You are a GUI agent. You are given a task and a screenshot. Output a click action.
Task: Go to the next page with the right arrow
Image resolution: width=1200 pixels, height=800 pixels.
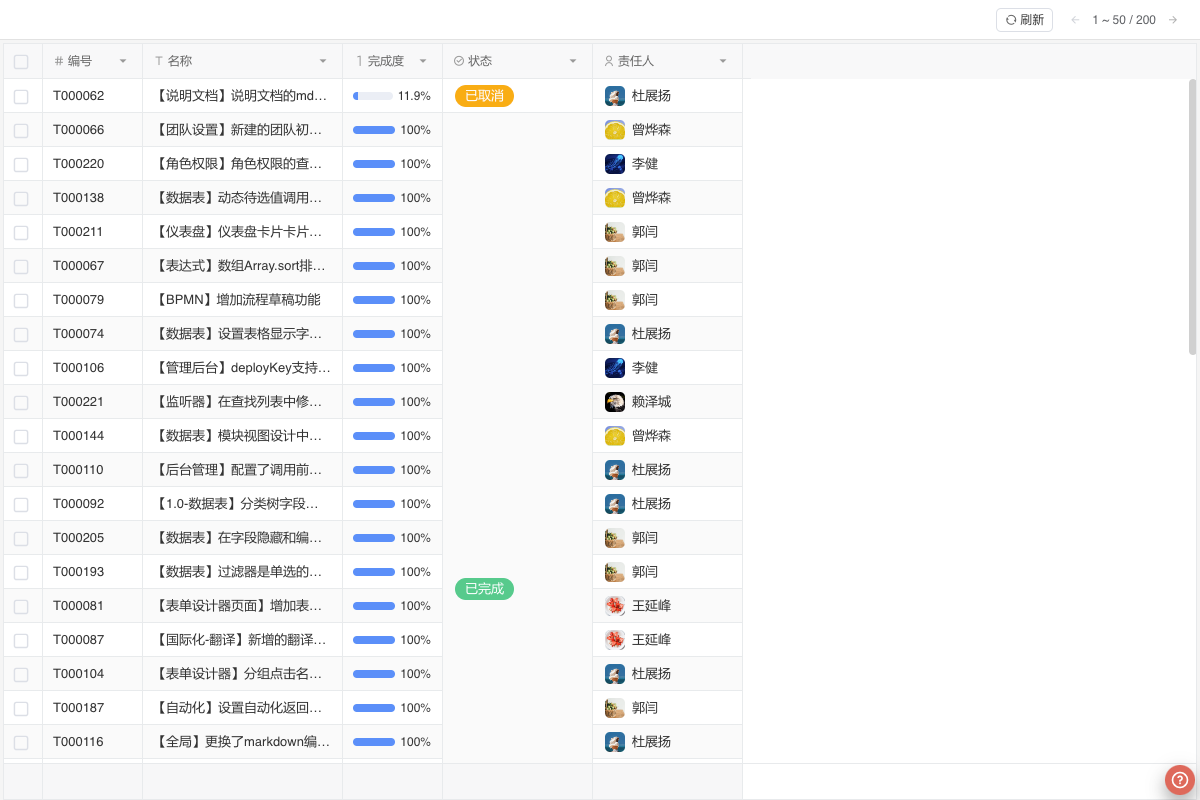[1173, 19]
